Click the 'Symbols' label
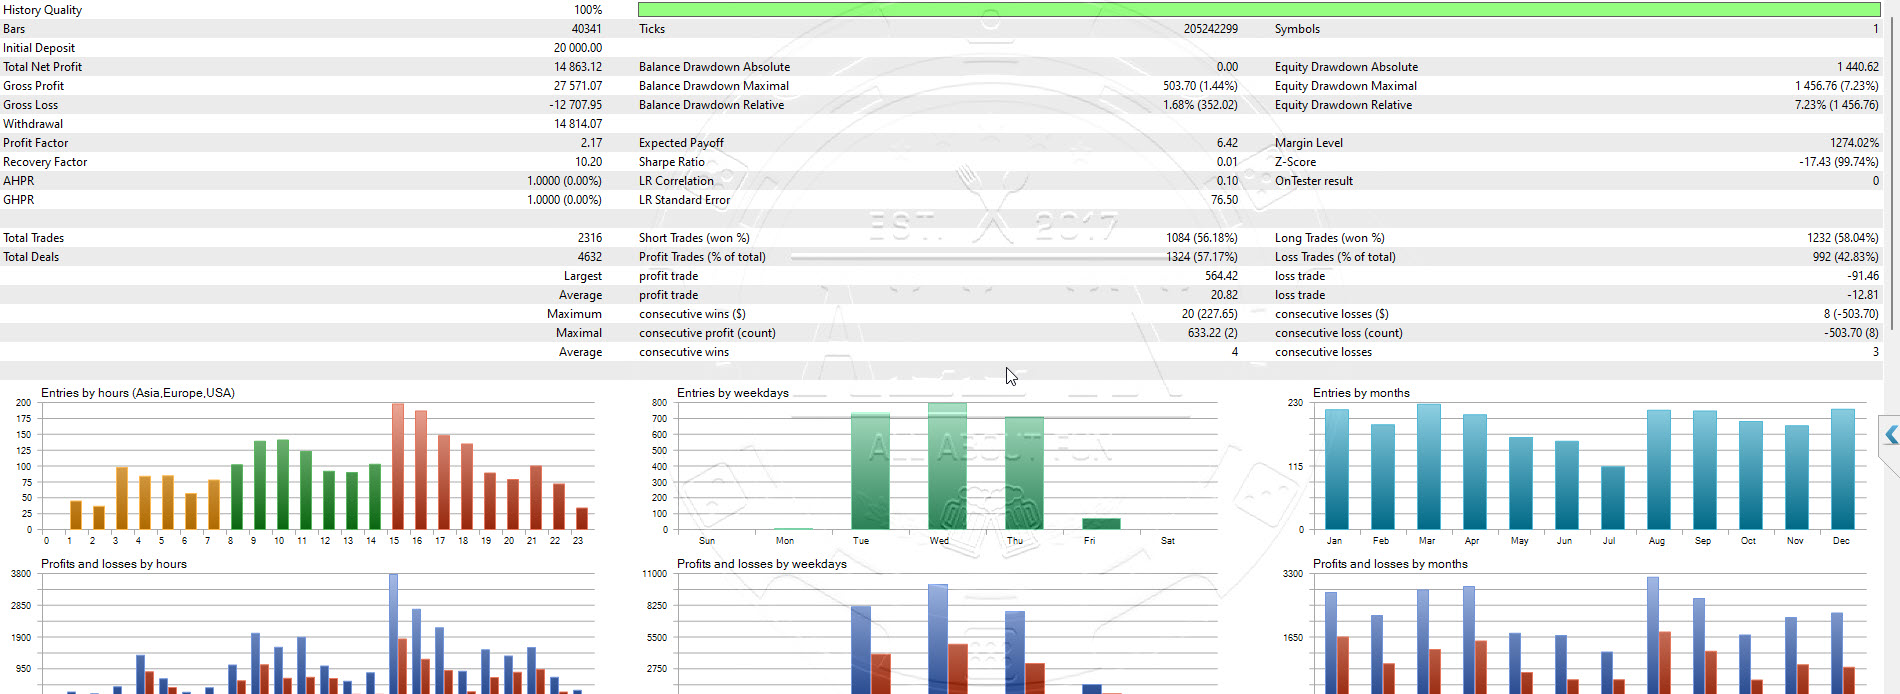The height and width of the screenshot is (694, 1900). coord(1297,29)
